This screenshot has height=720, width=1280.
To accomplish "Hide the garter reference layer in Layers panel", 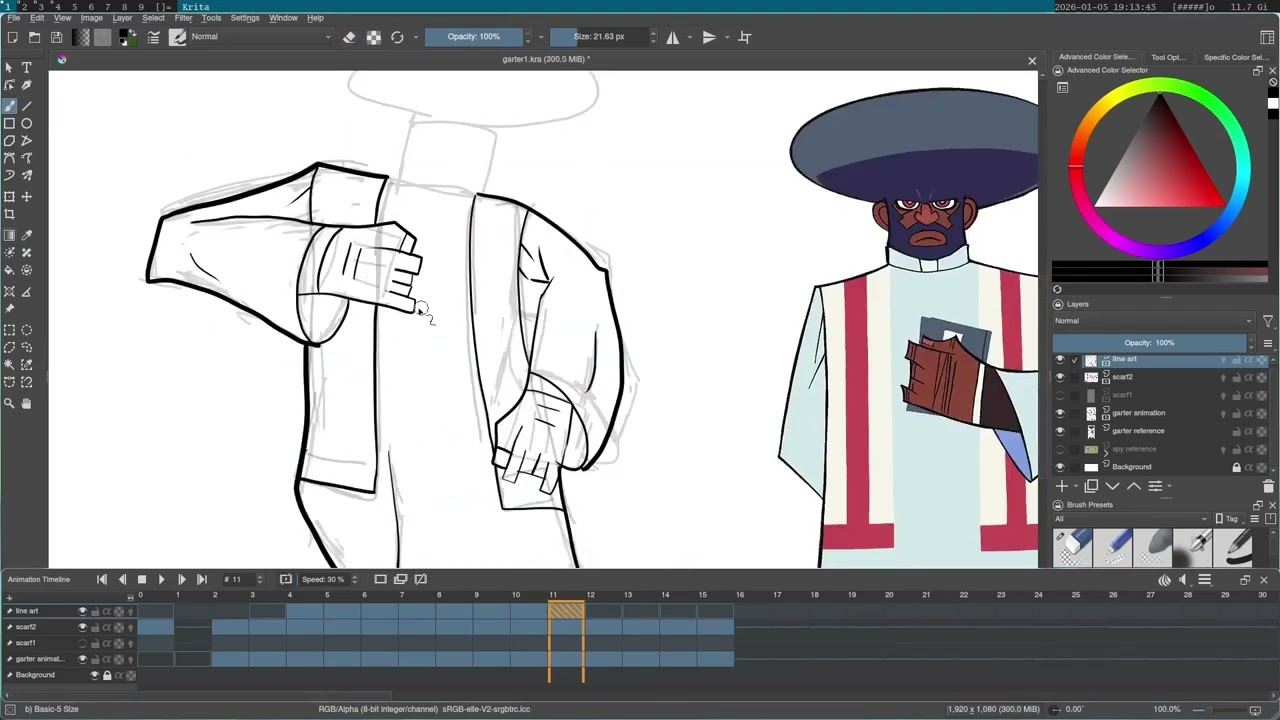I will (x=1060, y=431).
